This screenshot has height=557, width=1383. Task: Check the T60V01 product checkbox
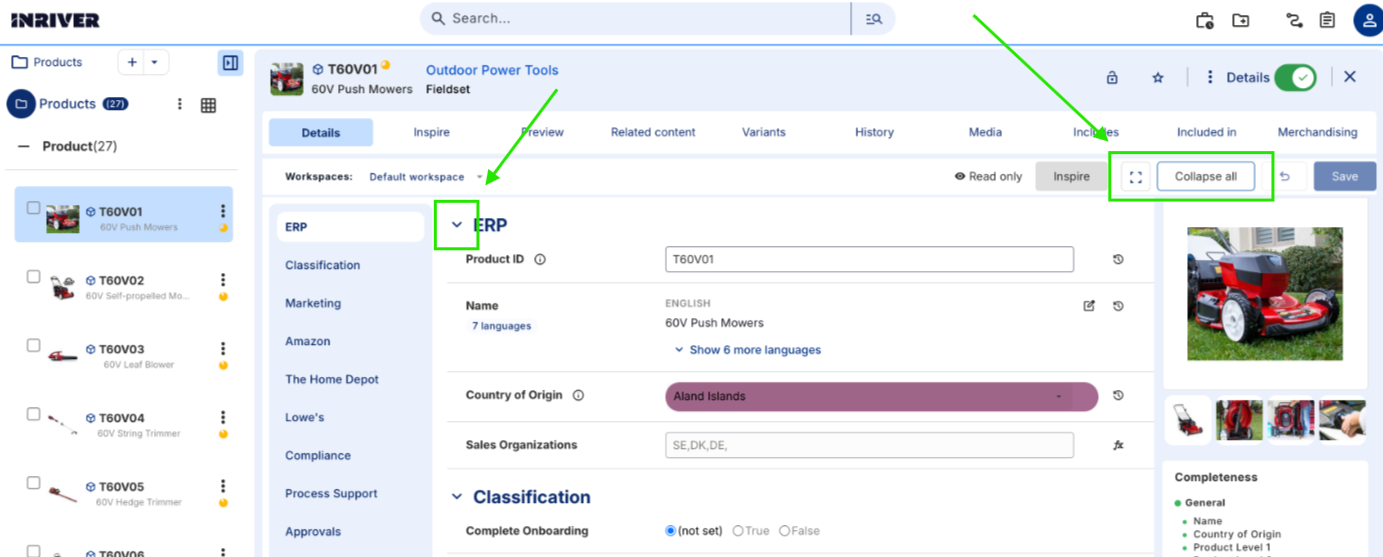33,209
